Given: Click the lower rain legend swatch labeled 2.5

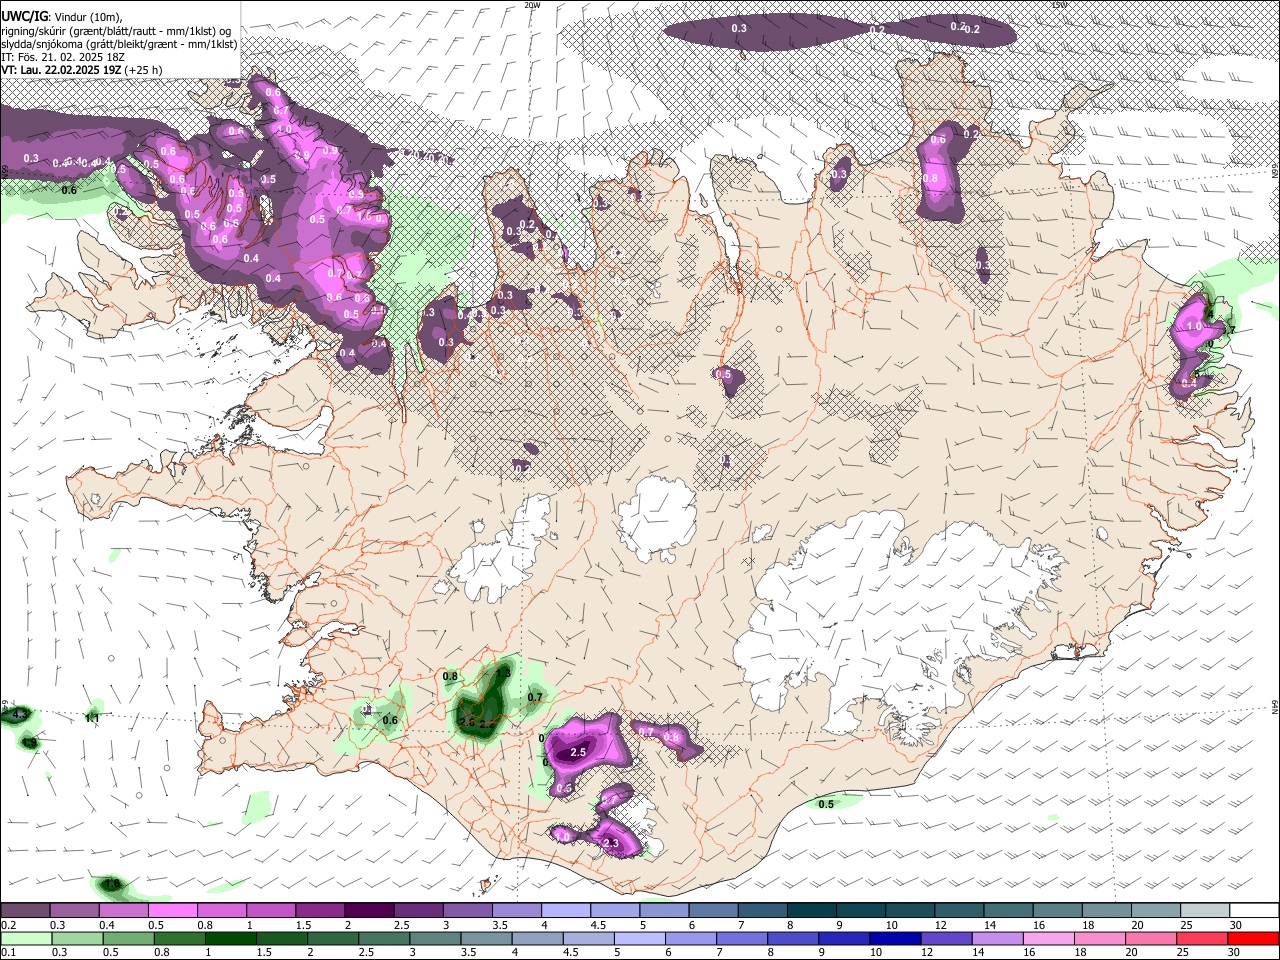Looking at the screenshot, I should tap(383, 938).
